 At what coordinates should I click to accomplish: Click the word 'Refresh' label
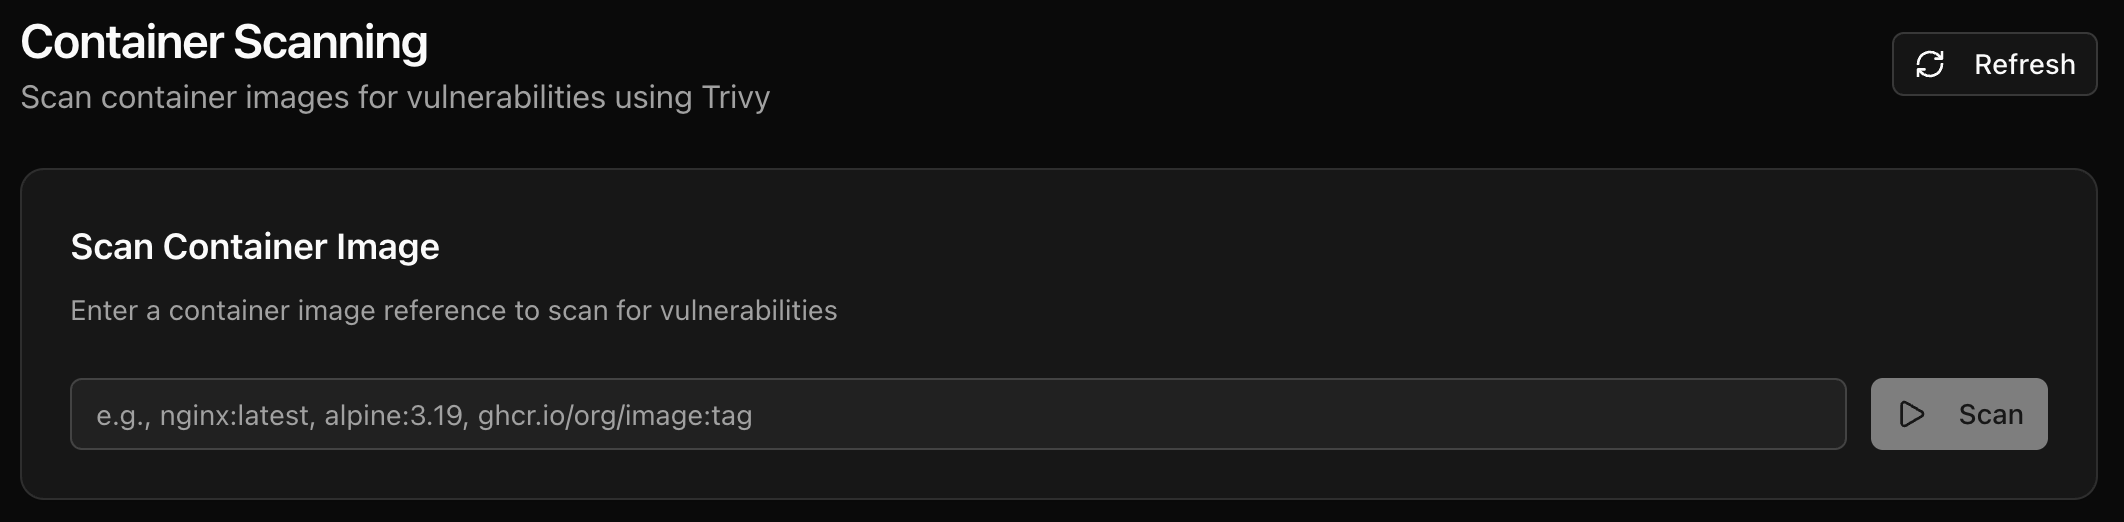2024,65
